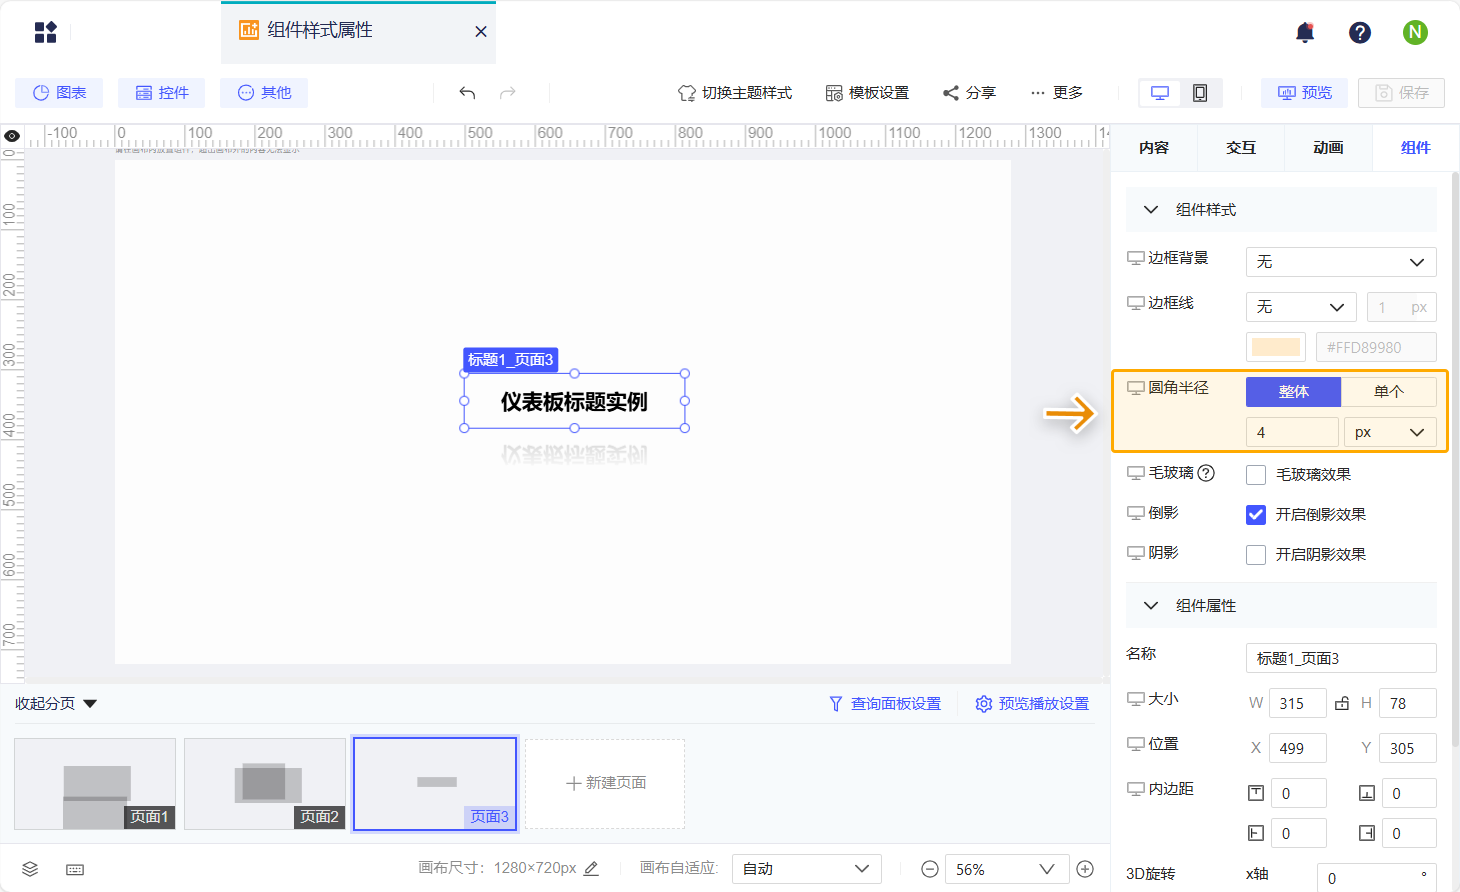The height and width of the screenshot is (892, 1460).
Task: Switch to the 动画 tab
Action: click(x=1328, y=148)
